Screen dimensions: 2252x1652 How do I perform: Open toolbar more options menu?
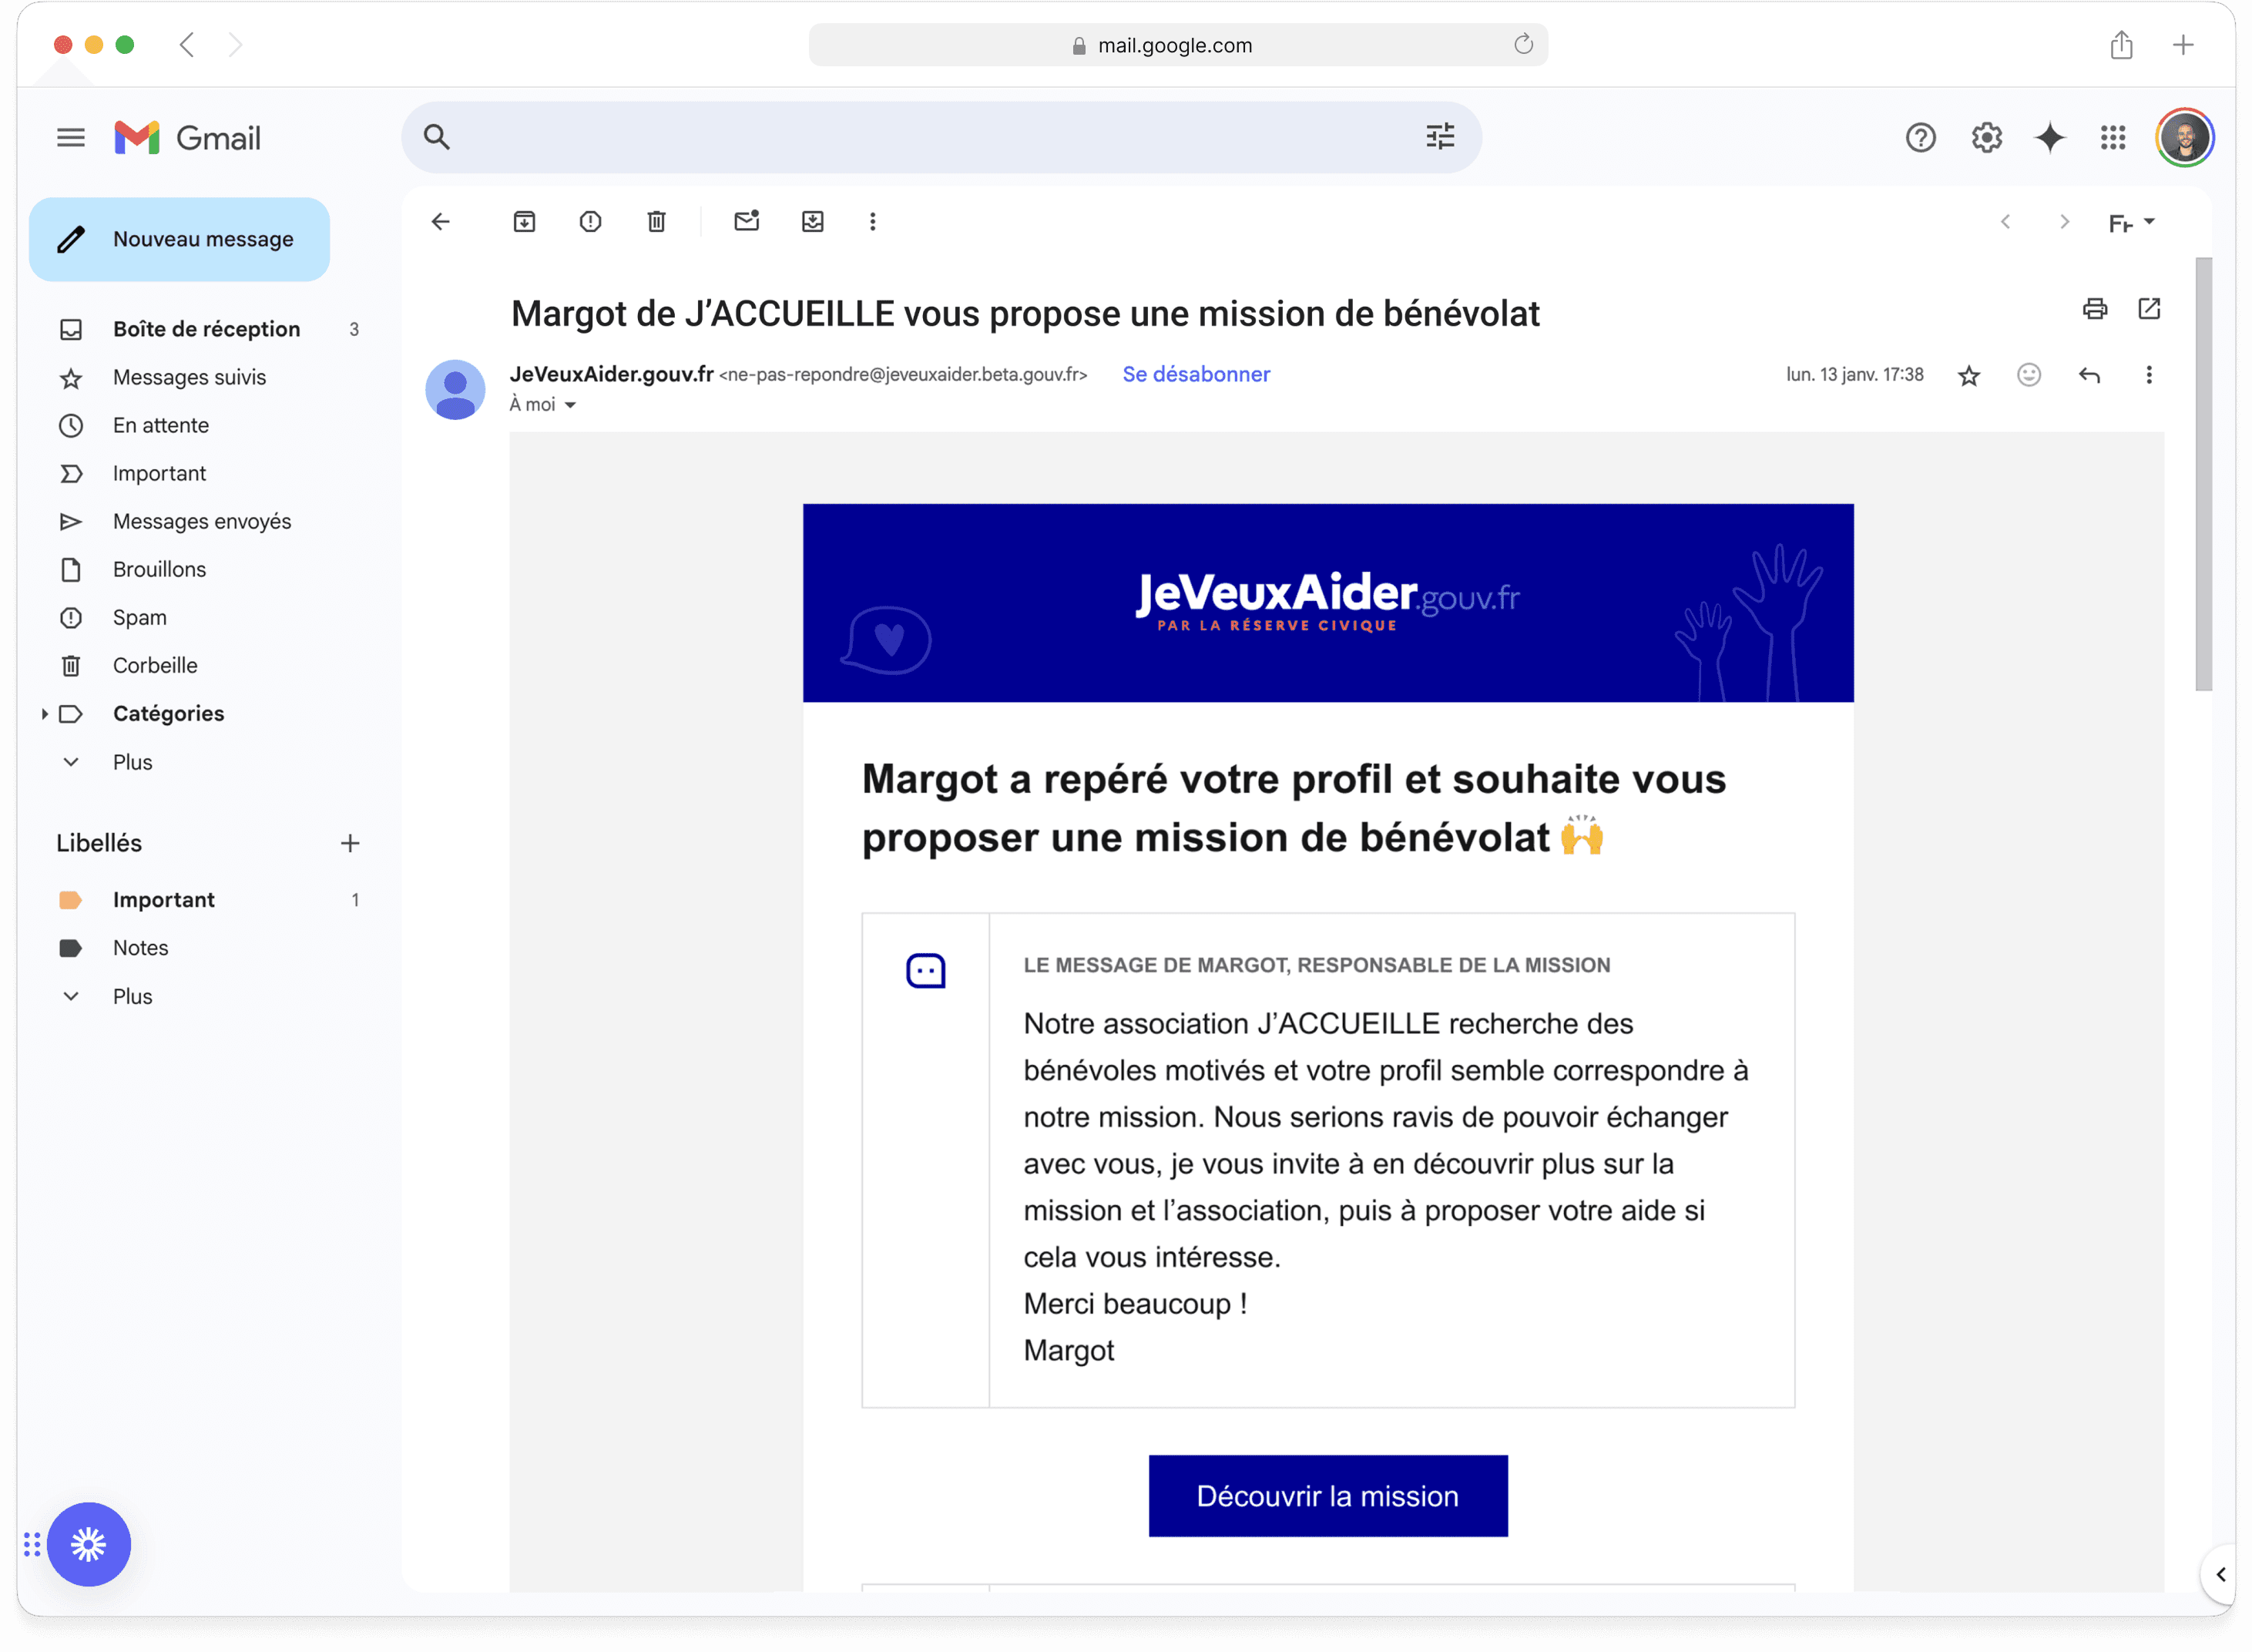pyautogui.click(x=873, y=222)
